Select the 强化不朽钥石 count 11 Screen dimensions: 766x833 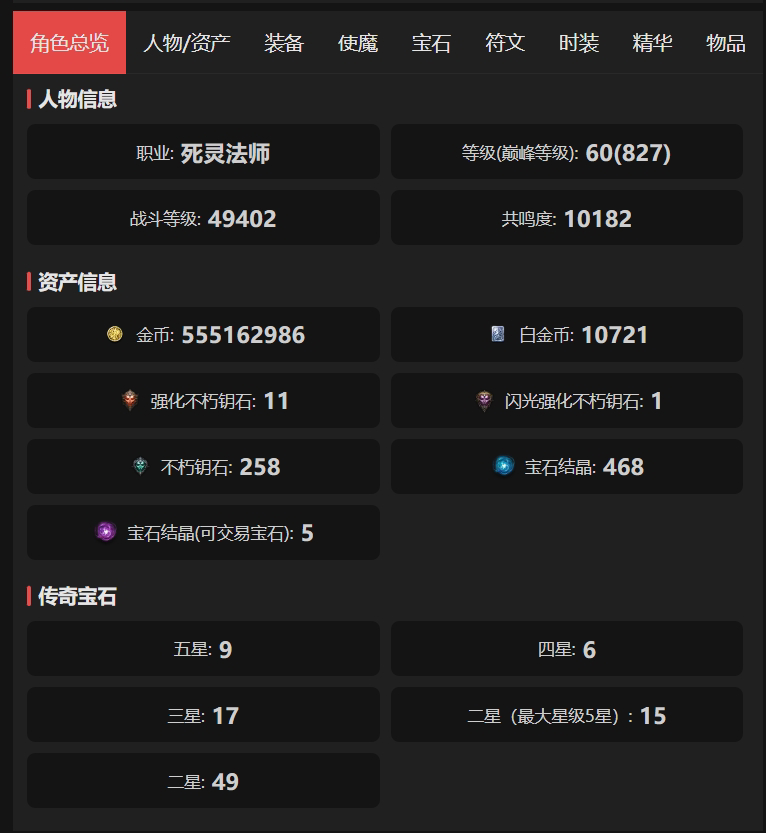[276, 401]
